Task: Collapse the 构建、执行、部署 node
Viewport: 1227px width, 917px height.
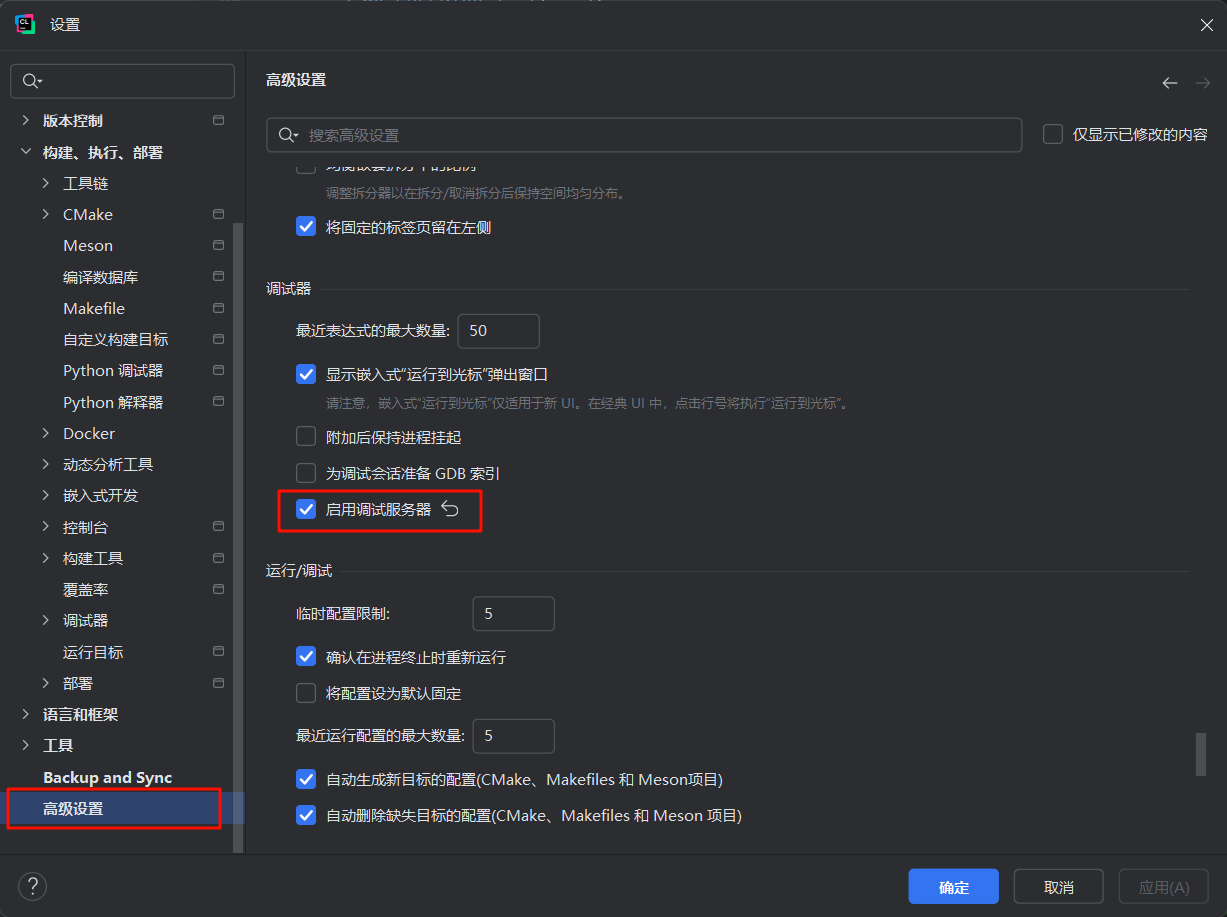Action: [26, 152]
